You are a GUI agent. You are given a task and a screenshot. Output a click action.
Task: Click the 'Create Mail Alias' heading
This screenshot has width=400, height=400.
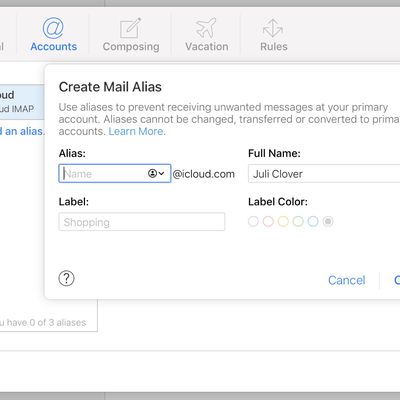[110, 87]
